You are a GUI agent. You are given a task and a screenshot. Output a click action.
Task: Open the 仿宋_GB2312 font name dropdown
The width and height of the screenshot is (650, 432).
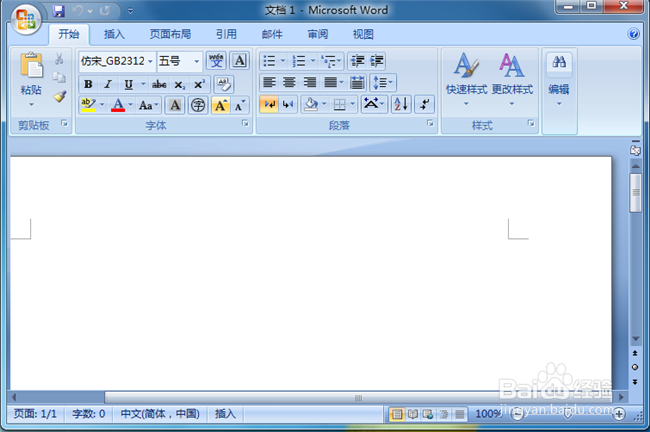coord(150,61)
